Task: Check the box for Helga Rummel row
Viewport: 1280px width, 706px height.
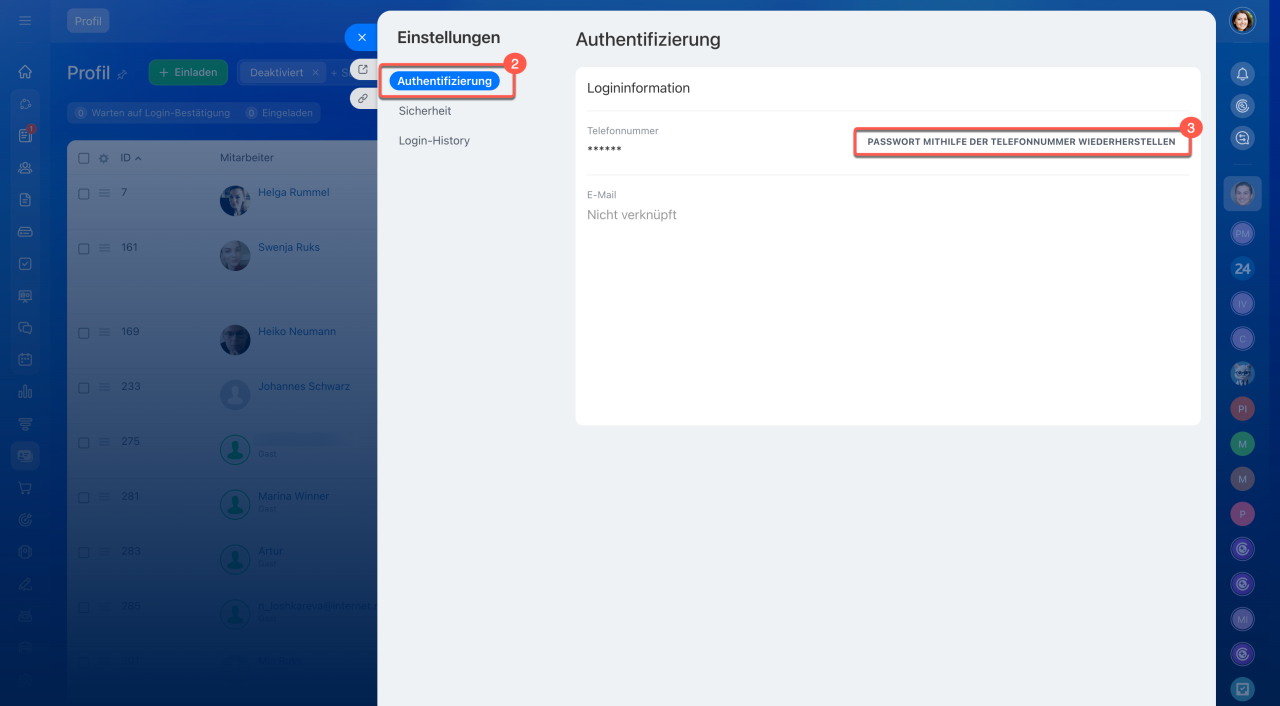Action: tap(84, 193)
